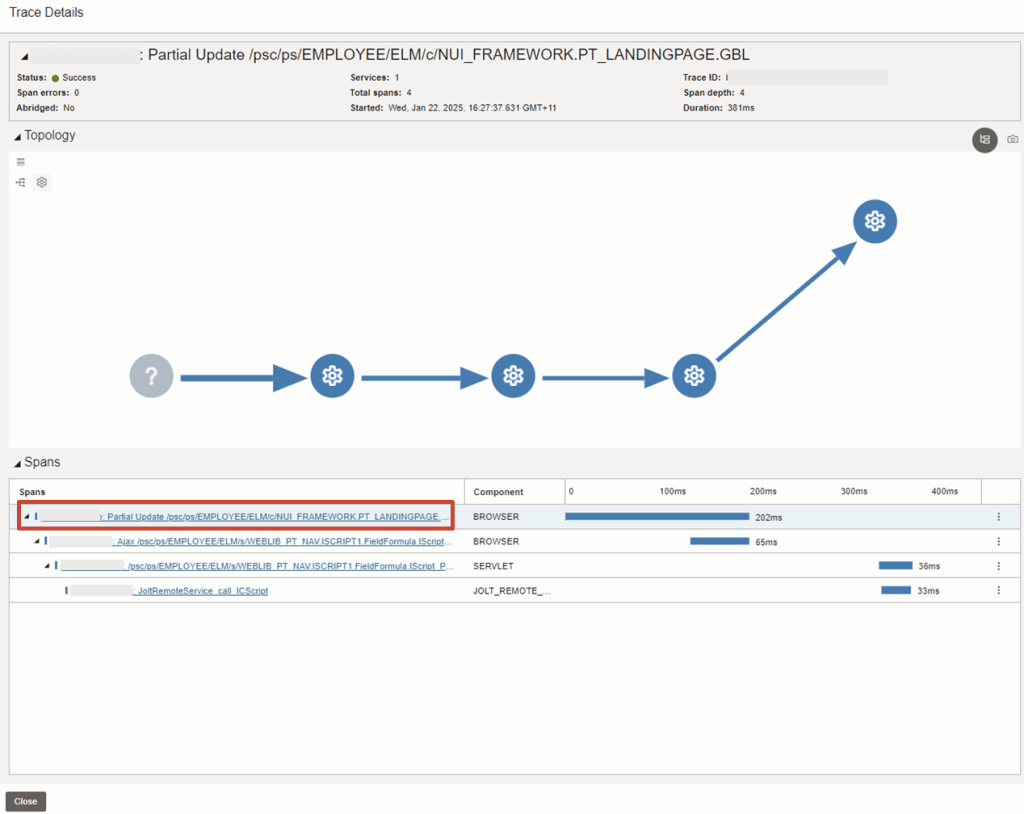Screen dimensions: 1024x814
Task: Click the small gear settings icon in topology toolbar
Action: click(42, 182)
